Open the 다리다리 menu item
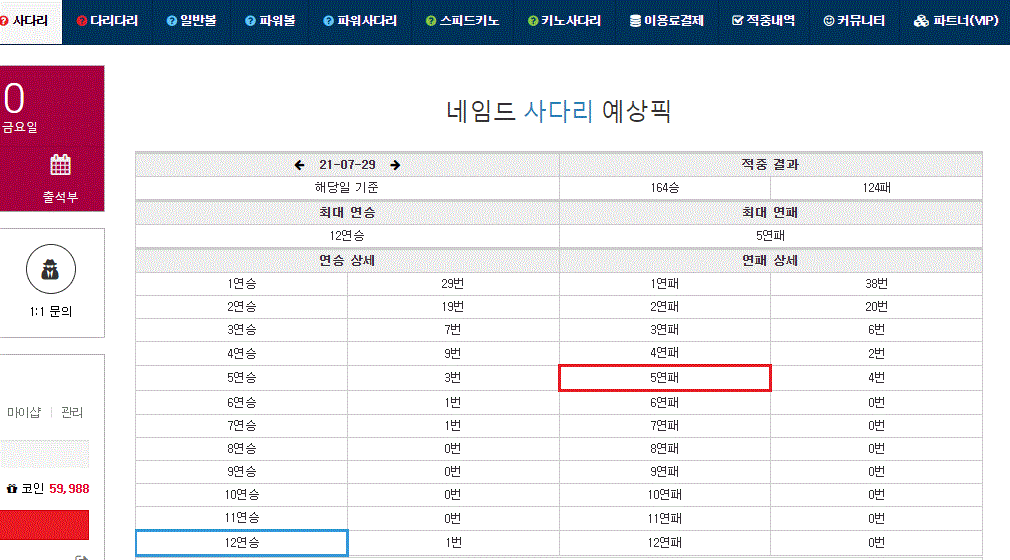Viewport: 1010px width, 560px height. (107, 21)
